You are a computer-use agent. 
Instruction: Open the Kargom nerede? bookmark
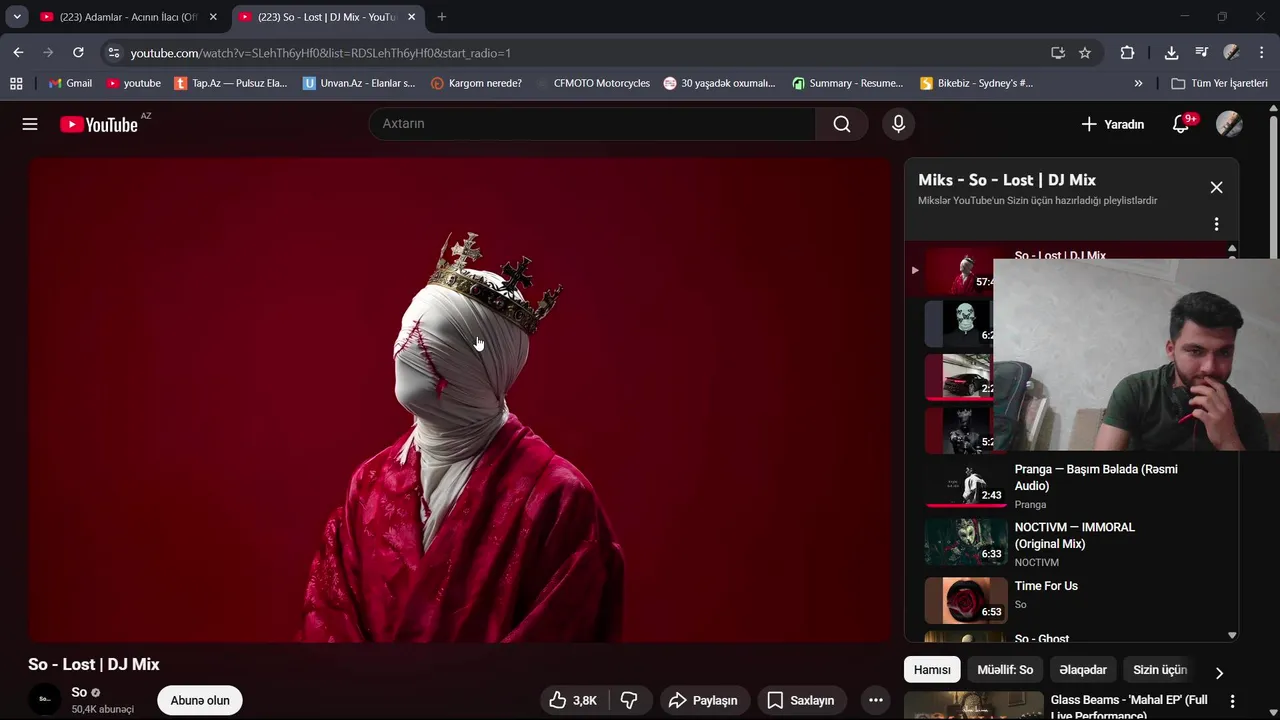(x=476, y=83)
